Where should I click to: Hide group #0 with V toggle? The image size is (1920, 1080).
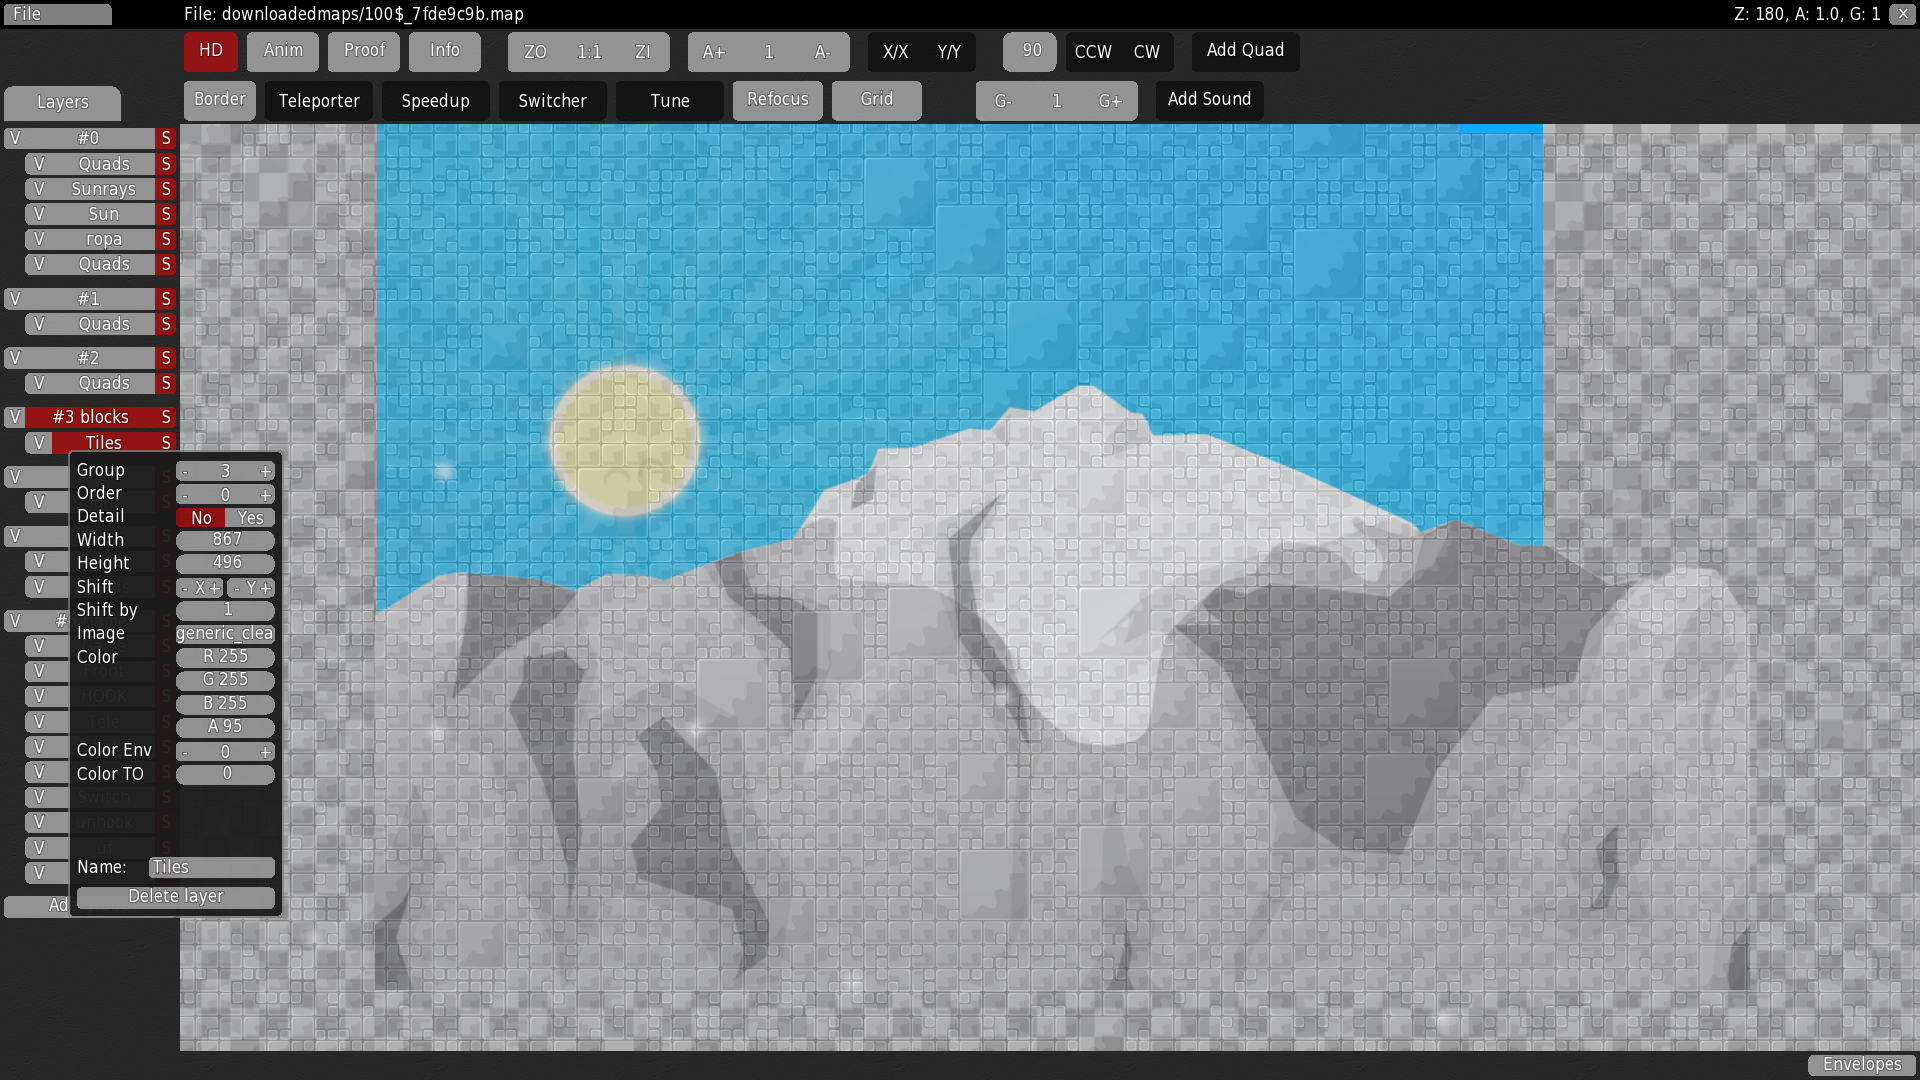(x=15, y=138)
